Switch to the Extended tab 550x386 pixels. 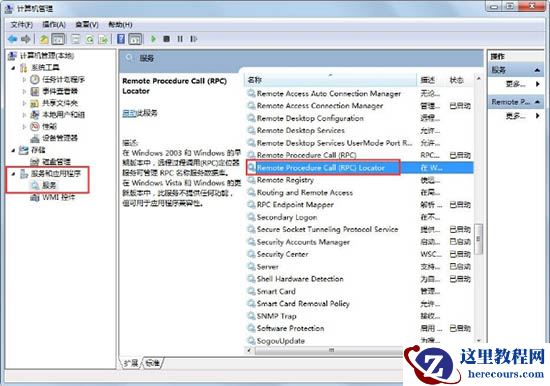pyautogui.click(x=131, y=363)
